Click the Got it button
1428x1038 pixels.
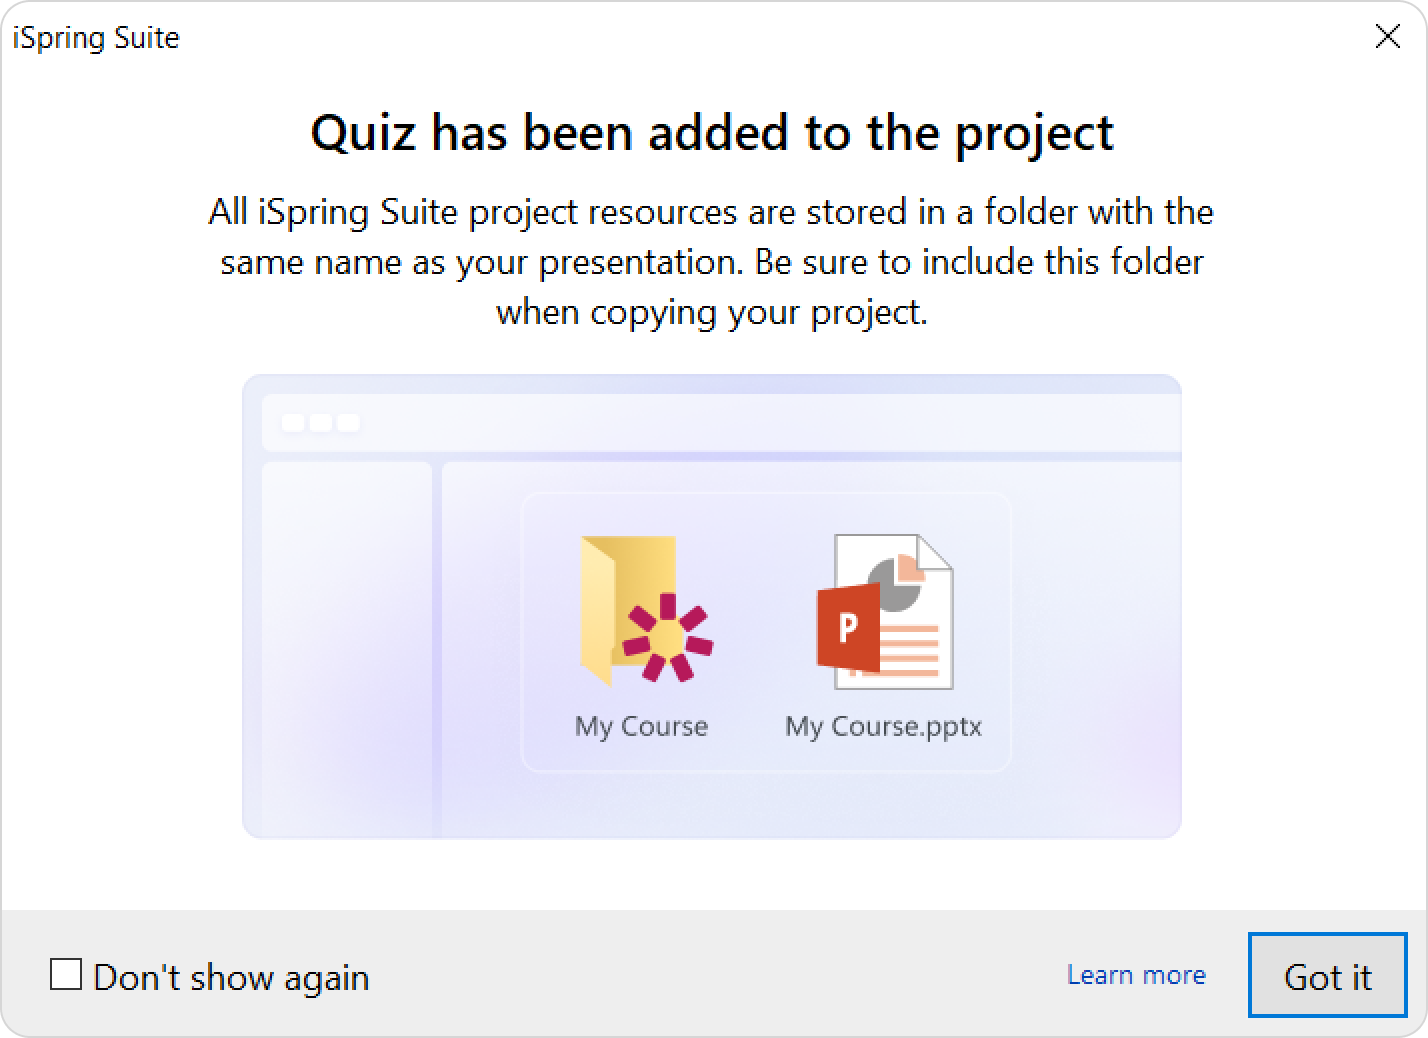1327,975
